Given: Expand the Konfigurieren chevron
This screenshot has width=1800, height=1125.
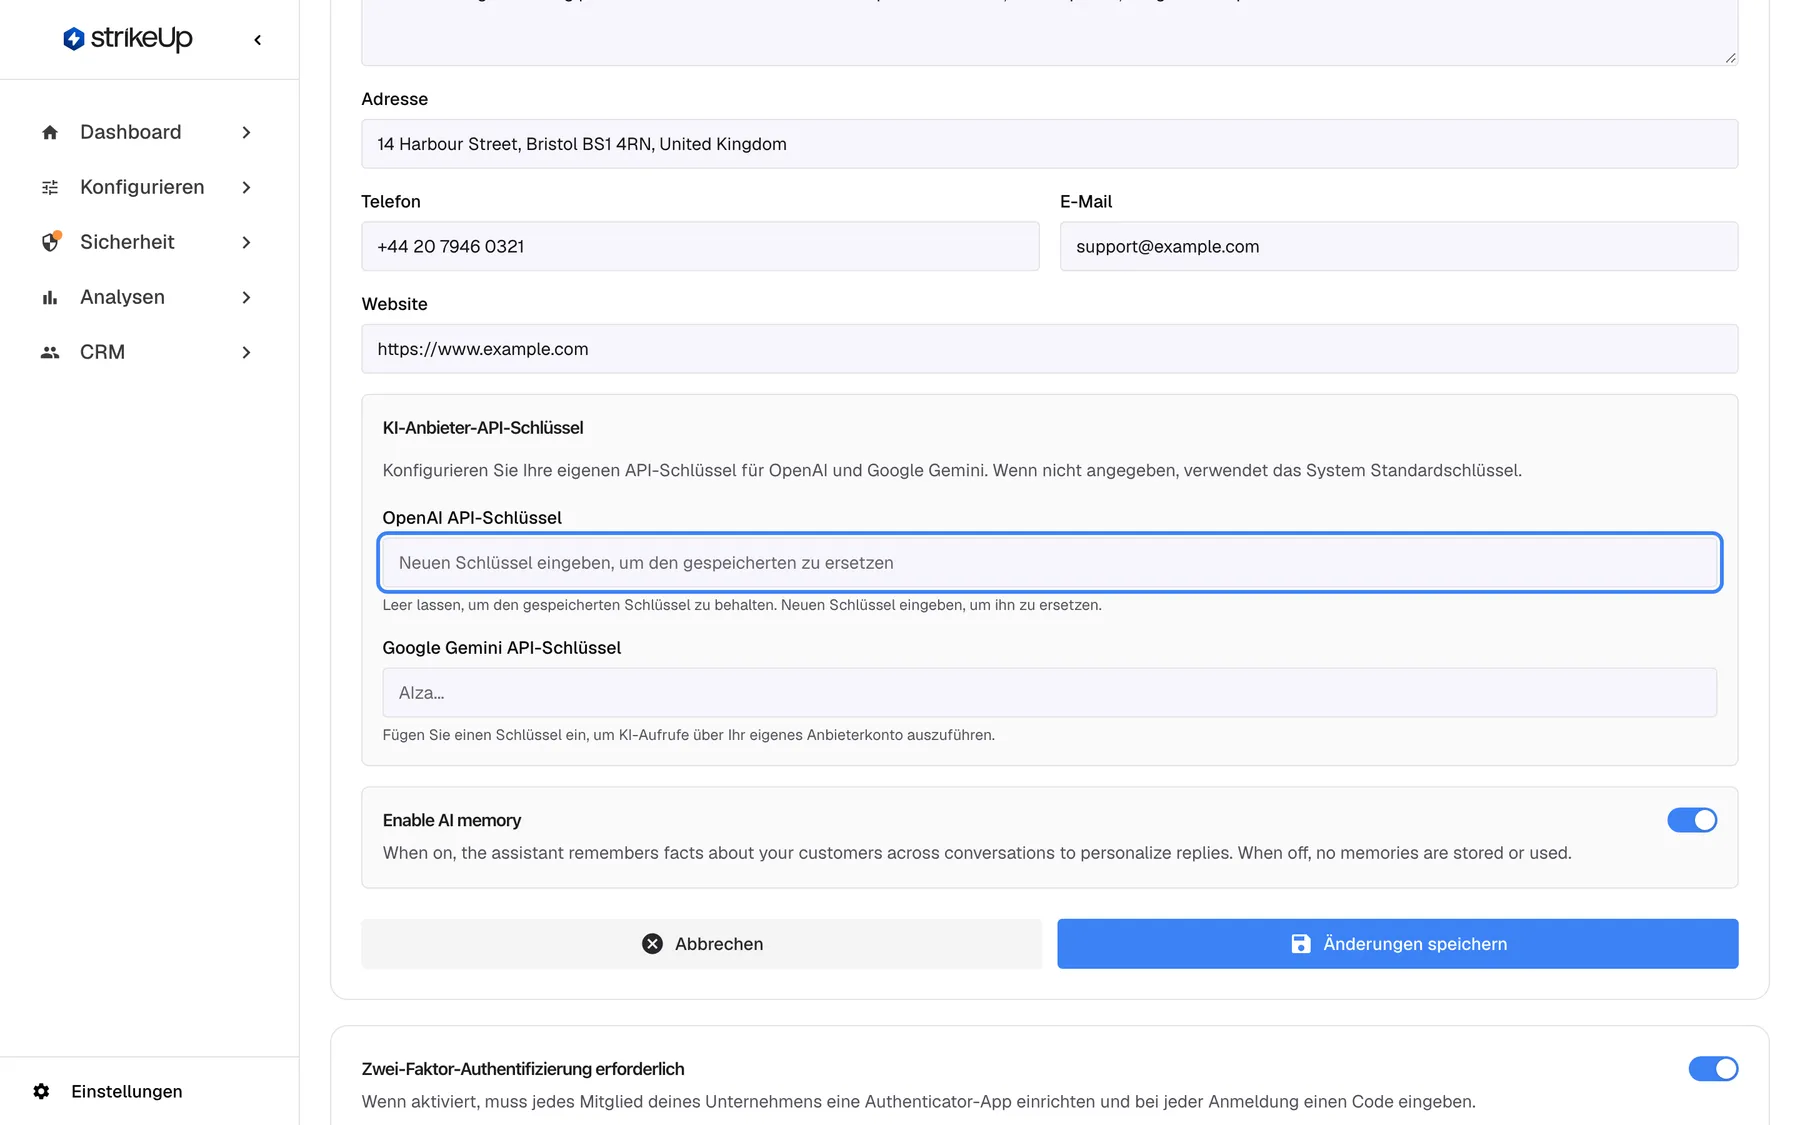Looking at the screenshot, I should click(x=246, y=187).
